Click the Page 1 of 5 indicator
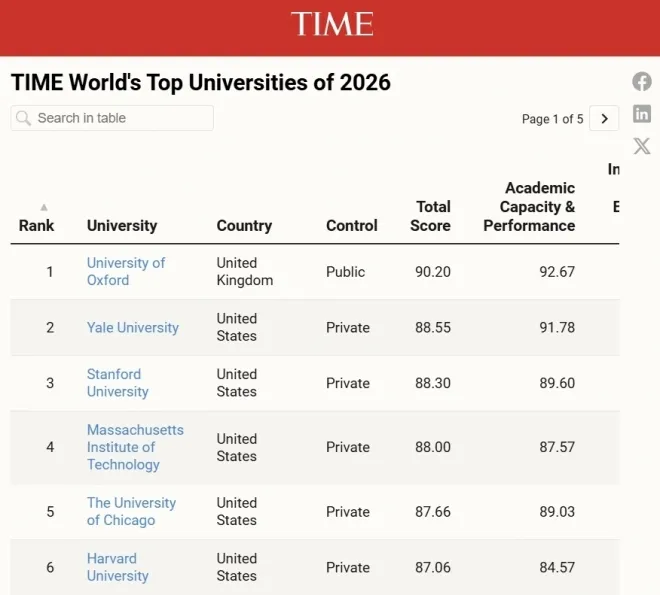Screen dimensions: 660x595 (x=552, y=119)
